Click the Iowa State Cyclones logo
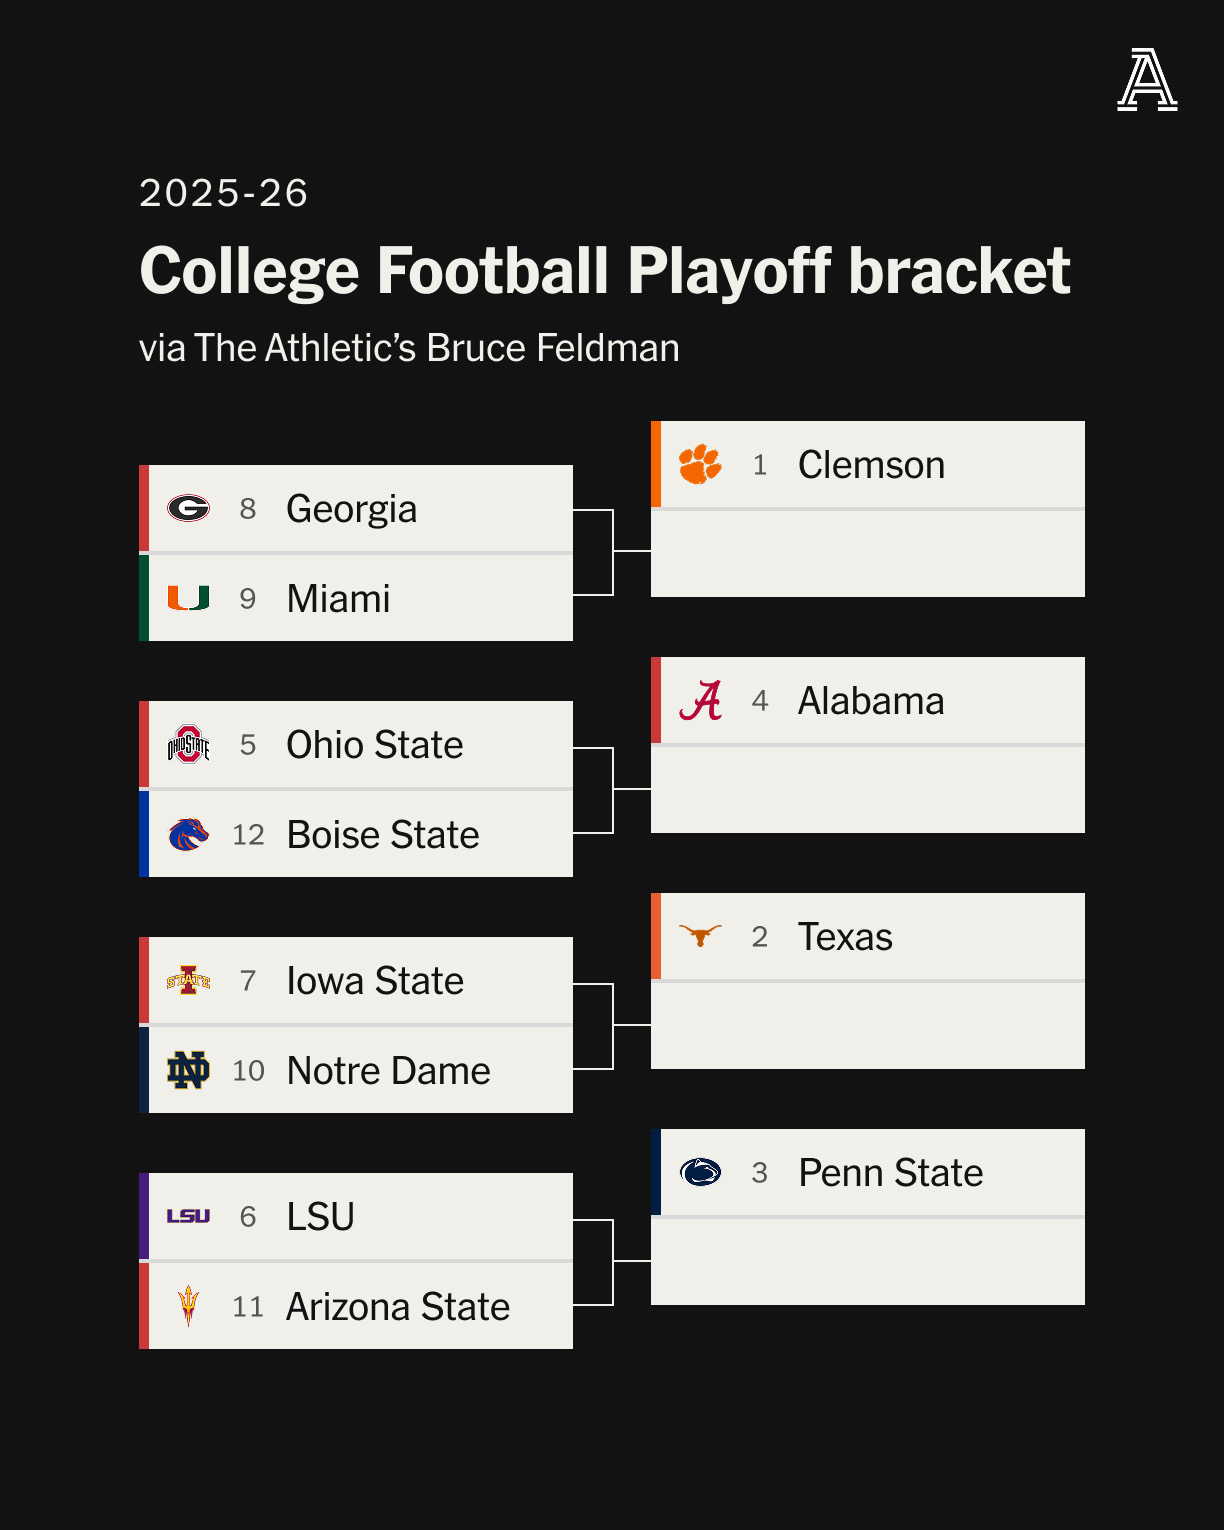This screenshot has width=1224, height=1530. click(x=188, y=981)
